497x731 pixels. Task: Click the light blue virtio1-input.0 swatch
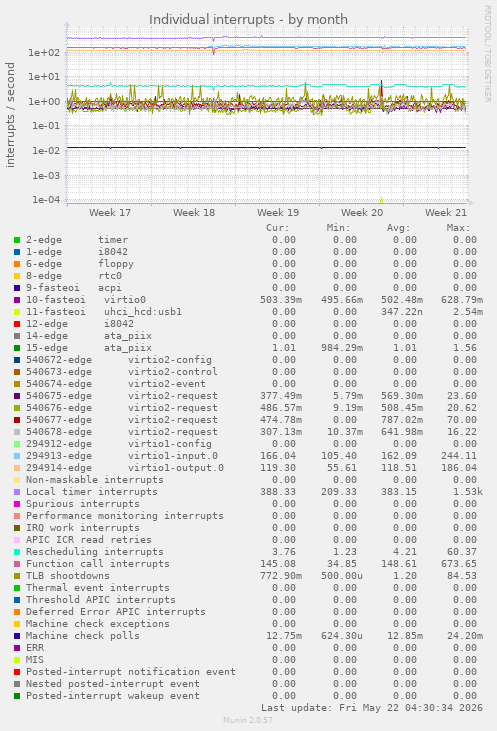tap(17, 456)
